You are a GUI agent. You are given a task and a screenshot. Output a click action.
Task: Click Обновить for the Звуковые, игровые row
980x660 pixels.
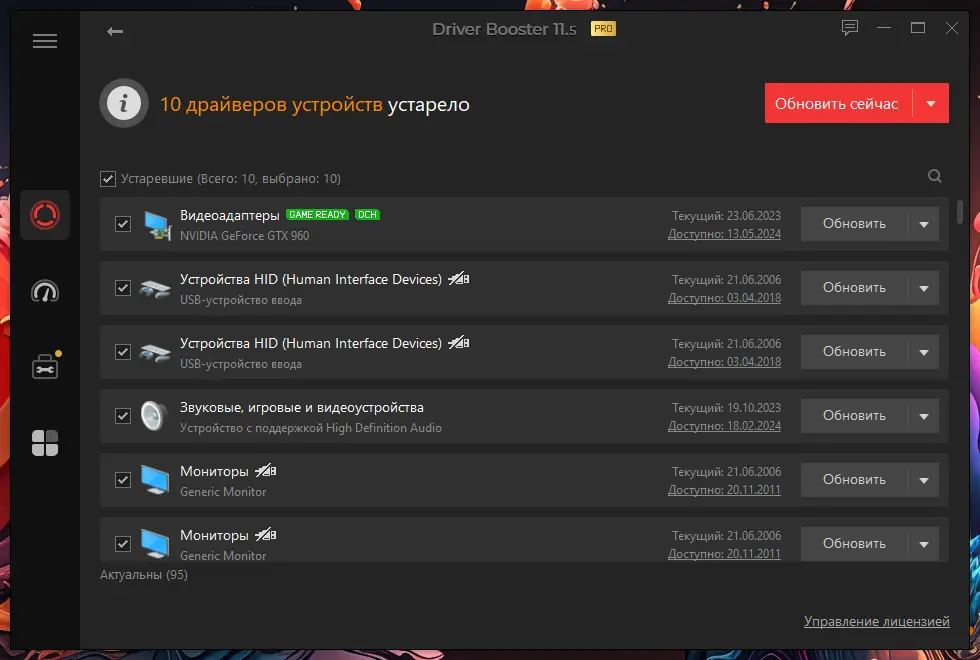(854, 416)
